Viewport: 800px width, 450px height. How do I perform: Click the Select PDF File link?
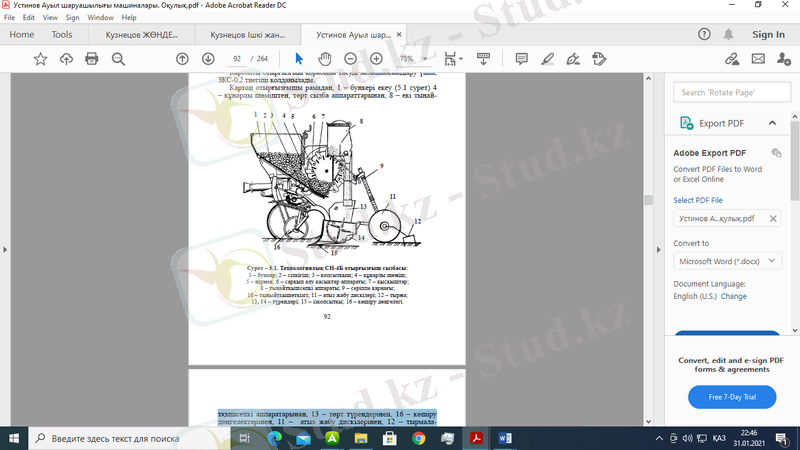pos(706,200)
